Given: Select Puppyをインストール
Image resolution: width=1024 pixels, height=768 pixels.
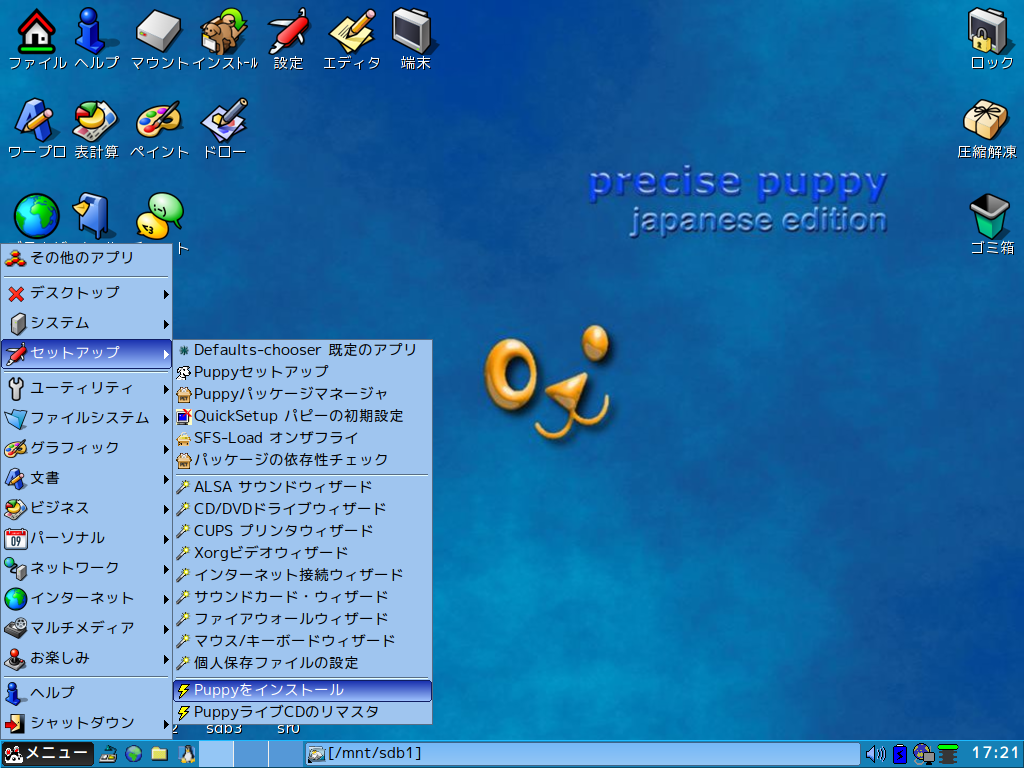Looking at the screenshot, I should 302,690.
